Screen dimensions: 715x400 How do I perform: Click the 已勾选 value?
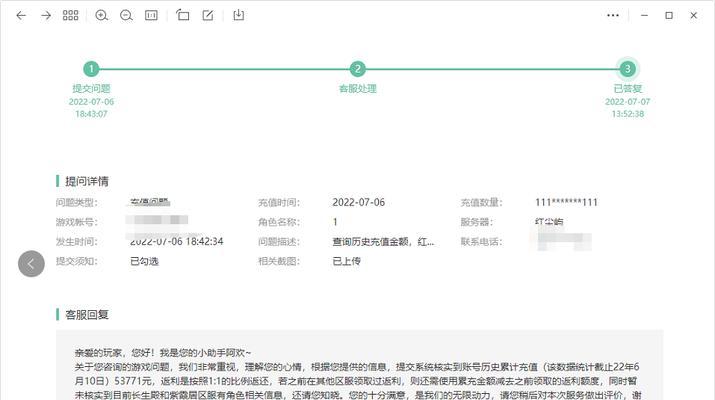(144, 261)
